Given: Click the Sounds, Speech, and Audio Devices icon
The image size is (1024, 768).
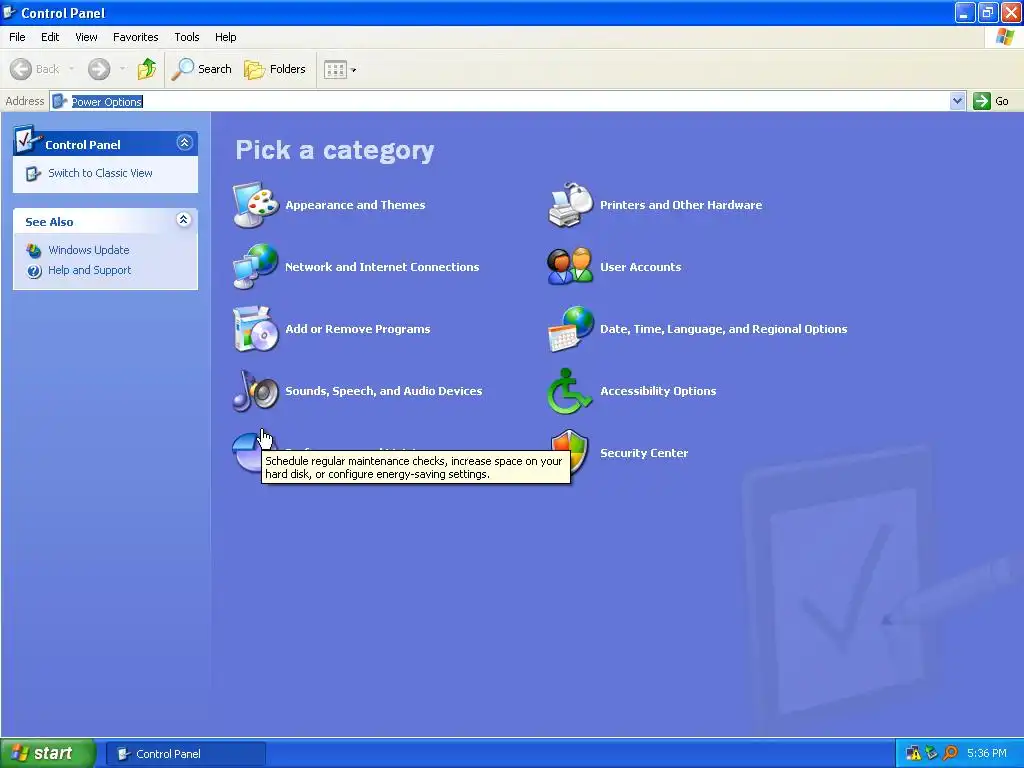Looking at the screenshot, I should click(x=255, y=391).
